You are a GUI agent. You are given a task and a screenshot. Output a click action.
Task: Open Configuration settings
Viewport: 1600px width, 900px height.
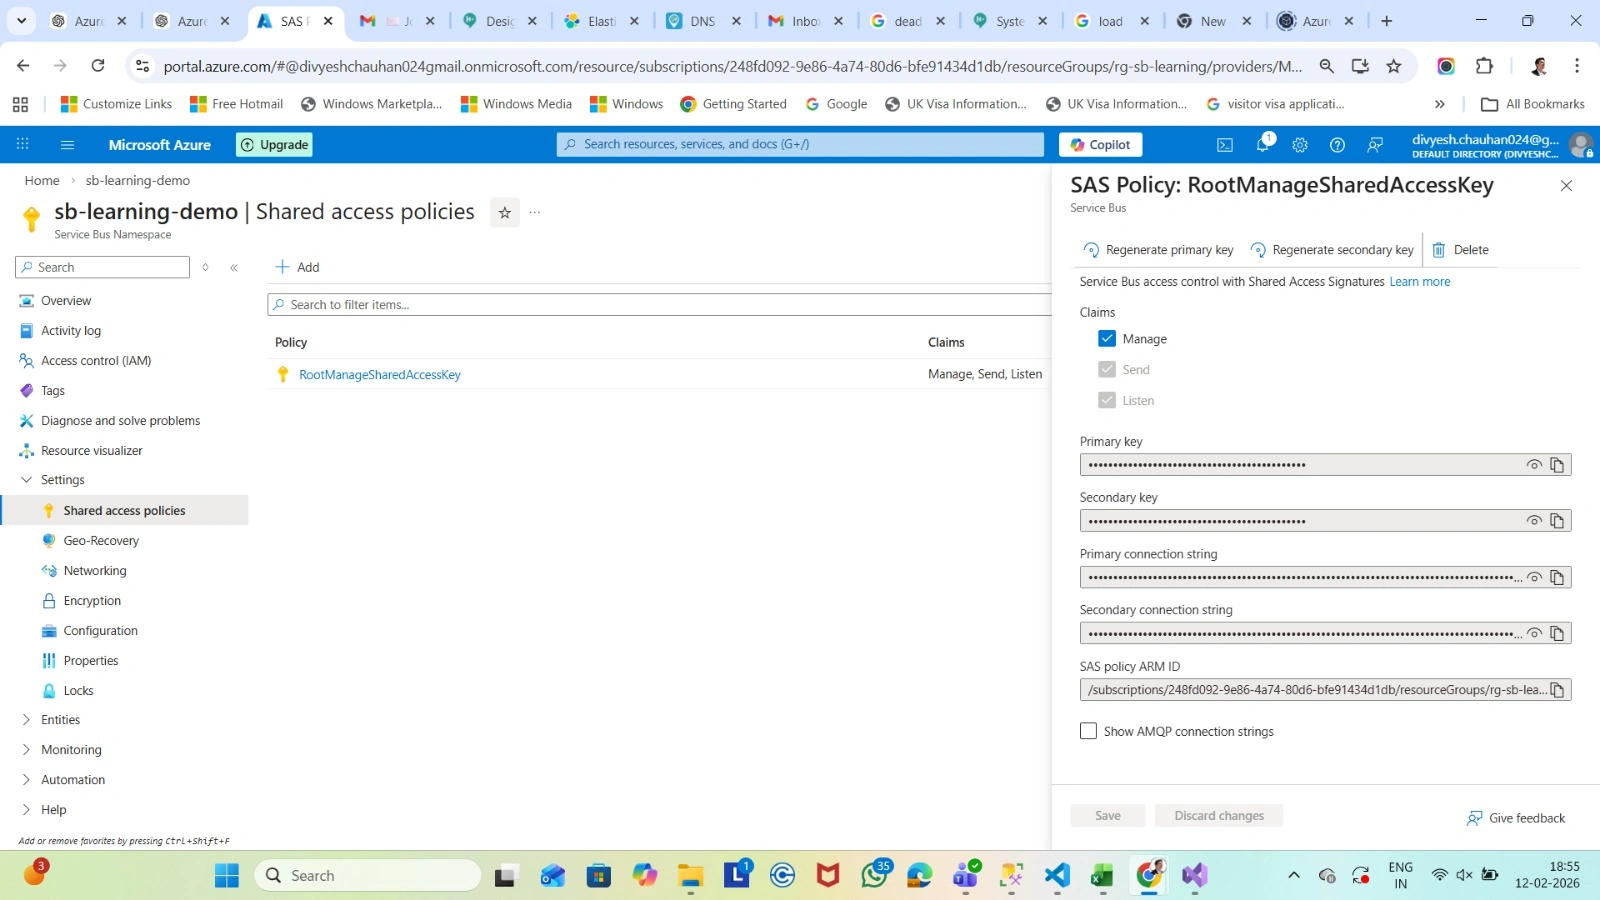pos(101,631)
